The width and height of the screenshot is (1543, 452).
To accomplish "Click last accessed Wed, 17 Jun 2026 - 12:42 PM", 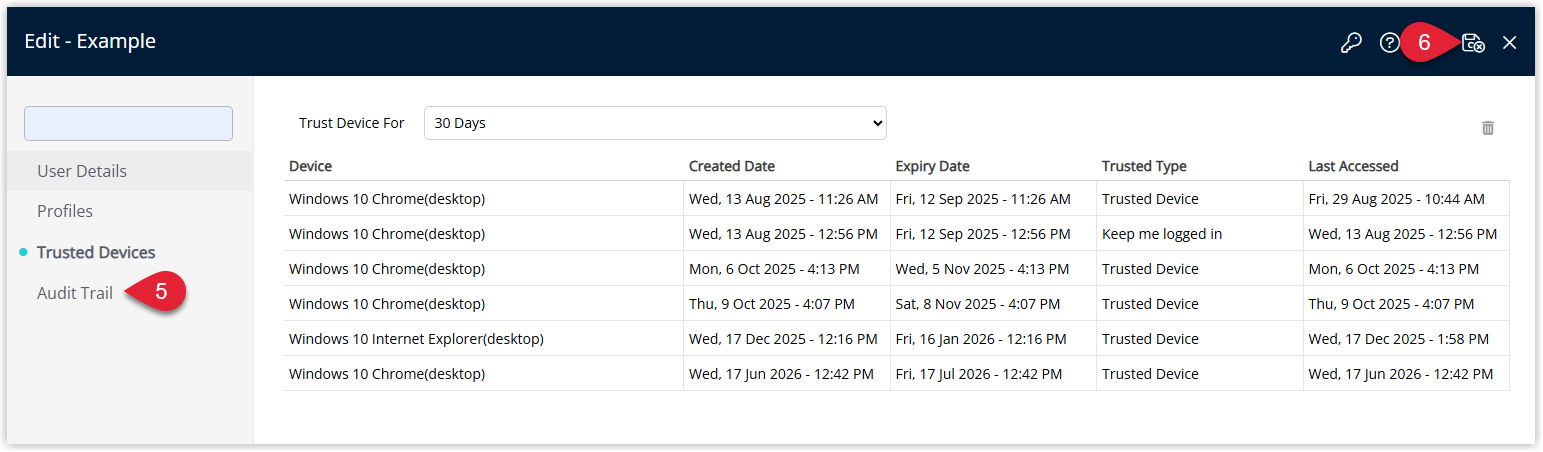I will (x=1401, y=374).
